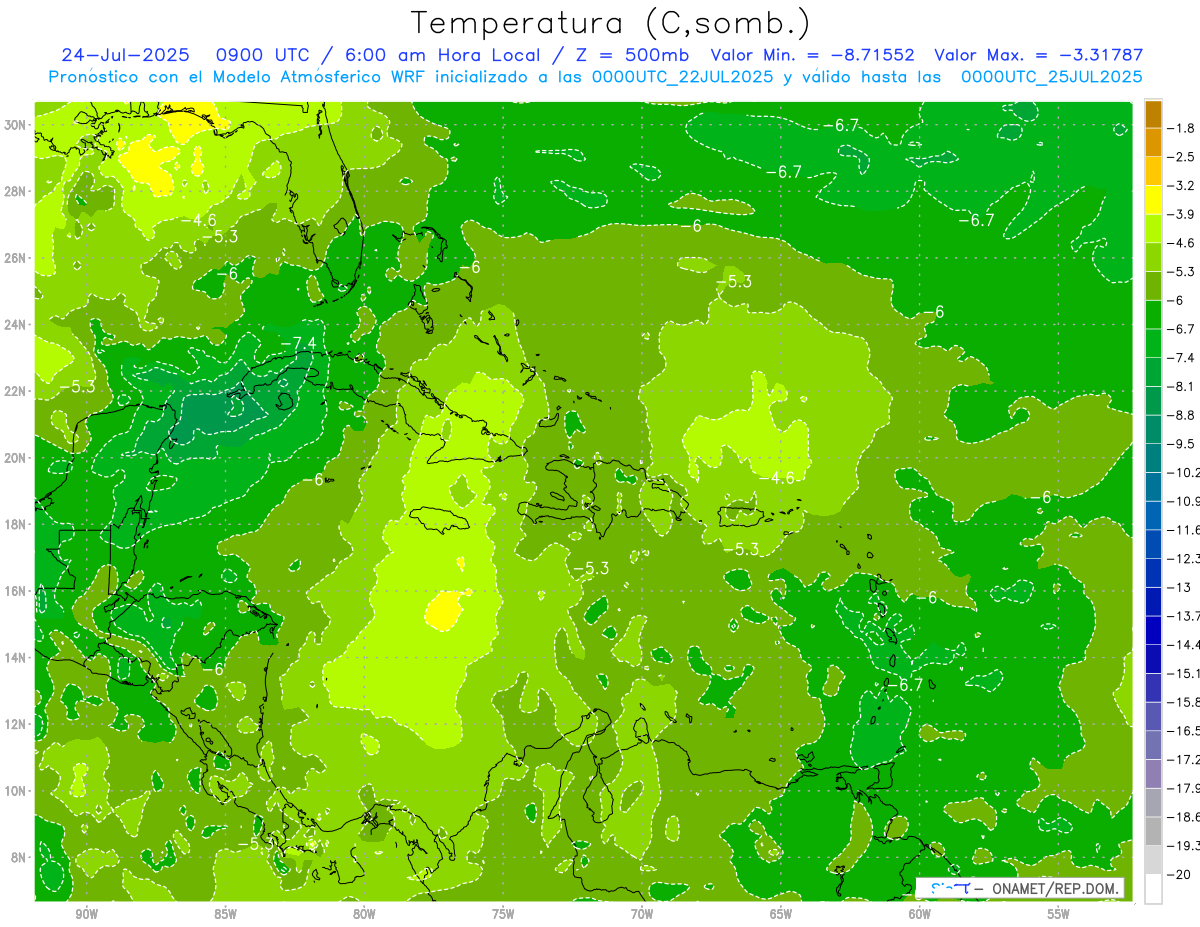1200x927 pixels.
Task: Click the -8.1 label on color legend
Action: [x=1182, y=386]
